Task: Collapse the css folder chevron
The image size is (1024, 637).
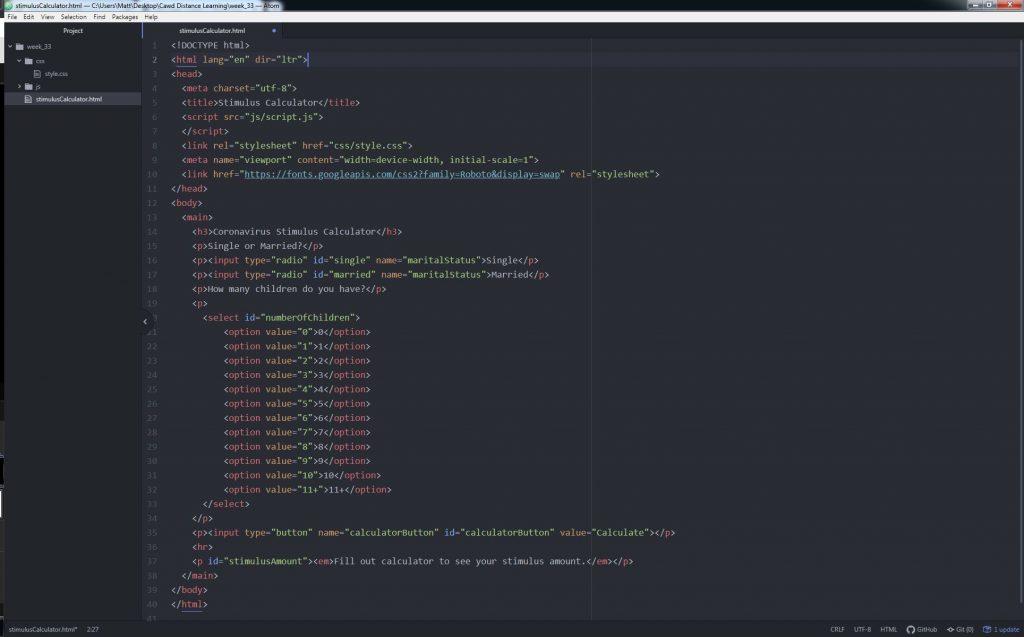Action: pyautogui.click(x=20, y=61)
